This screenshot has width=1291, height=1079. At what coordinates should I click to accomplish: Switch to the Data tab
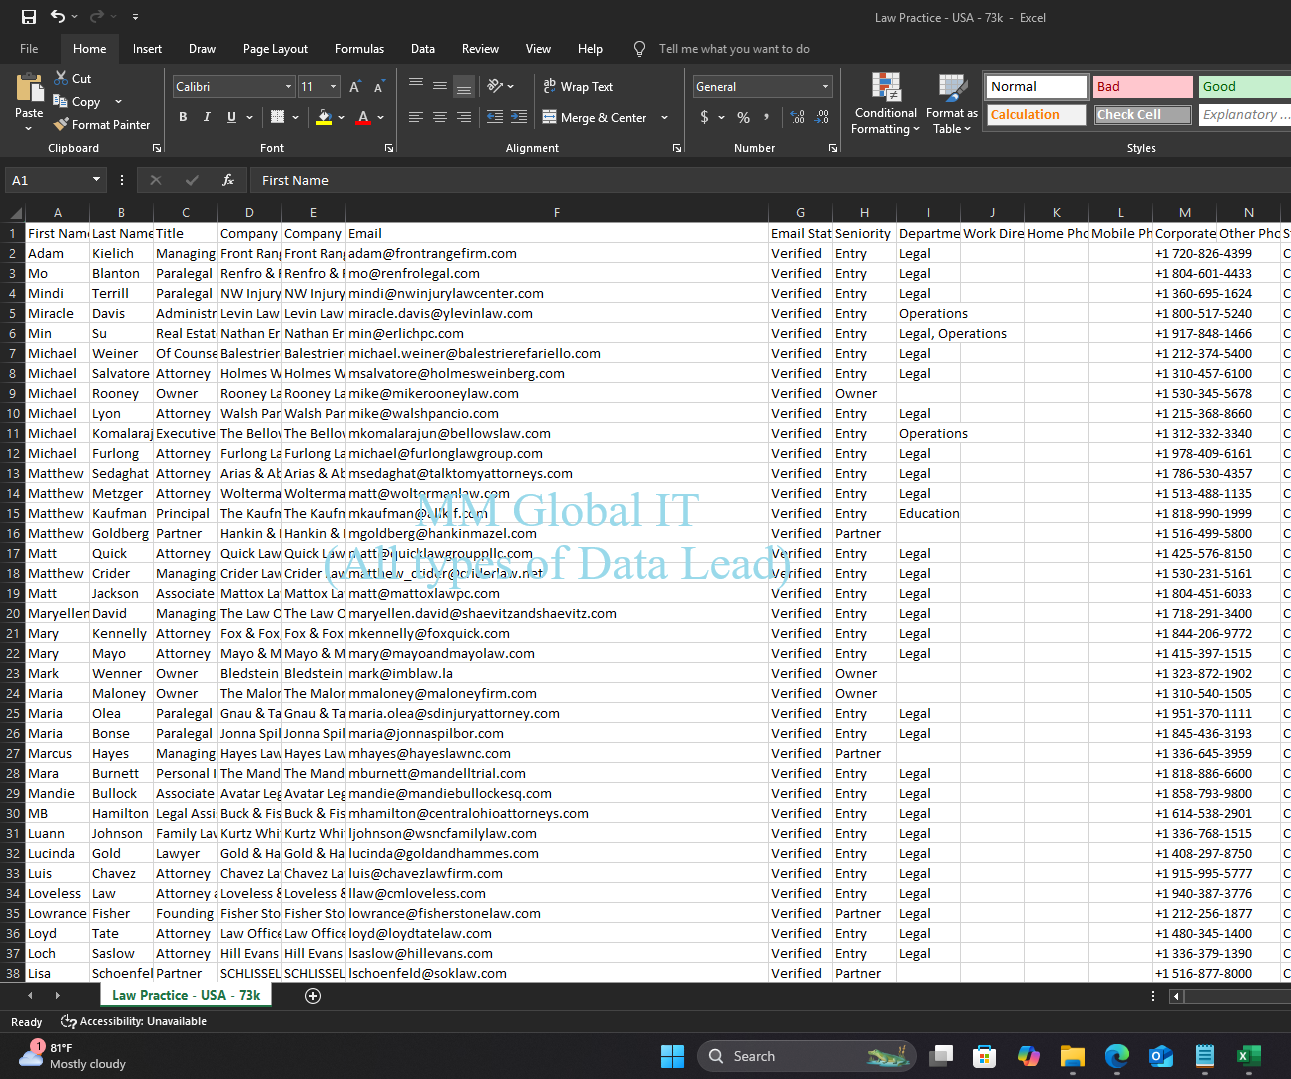(x=423, y=48)
